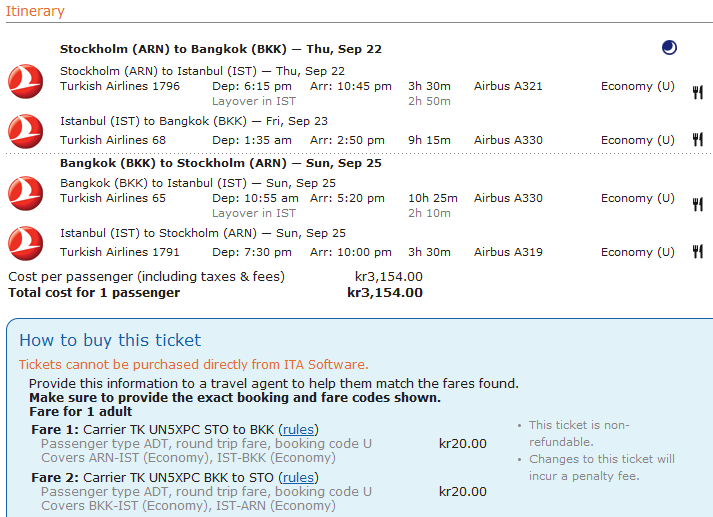
Task: Click Turkish Airlines logo for flight 1791
Action: point(25,243)
